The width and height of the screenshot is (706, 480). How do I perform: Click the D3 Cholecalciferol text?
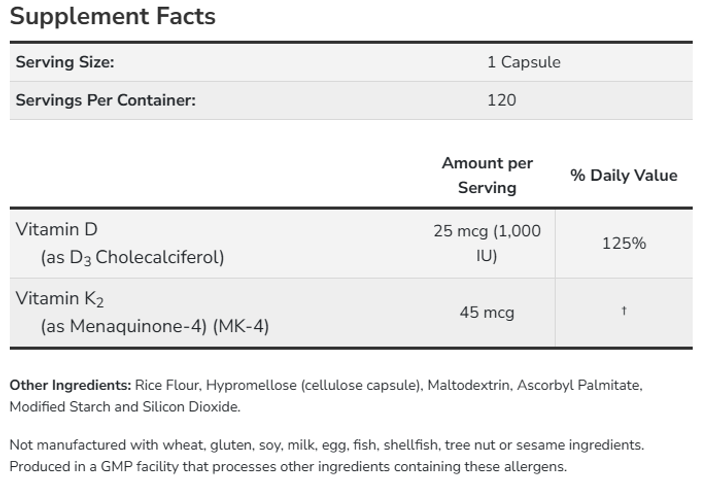(132, 258)
